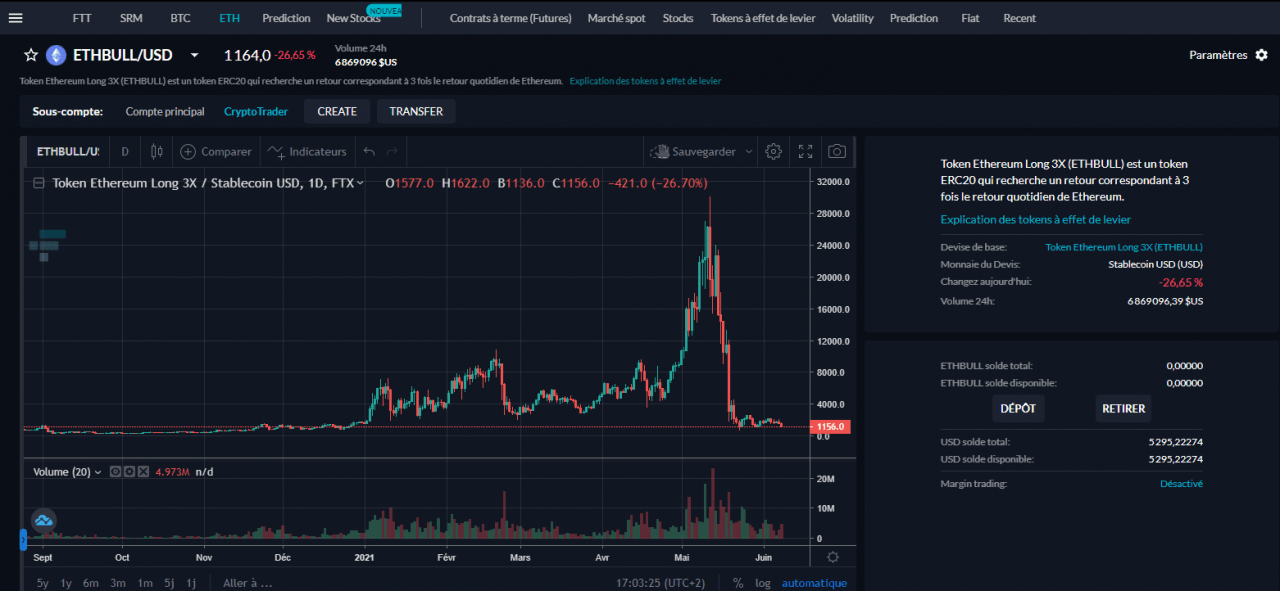Open the Indicateurs indicators panel
Screen dimensions: 1280x591
tap(308, 152)
